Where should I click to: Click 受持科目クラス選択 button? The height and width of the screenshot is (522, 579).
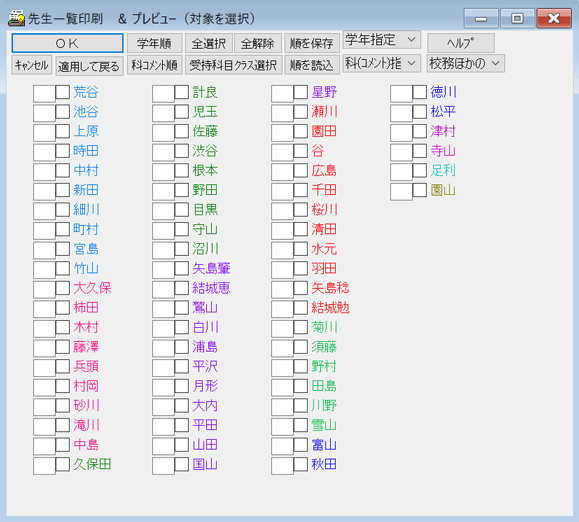[233, 65]
